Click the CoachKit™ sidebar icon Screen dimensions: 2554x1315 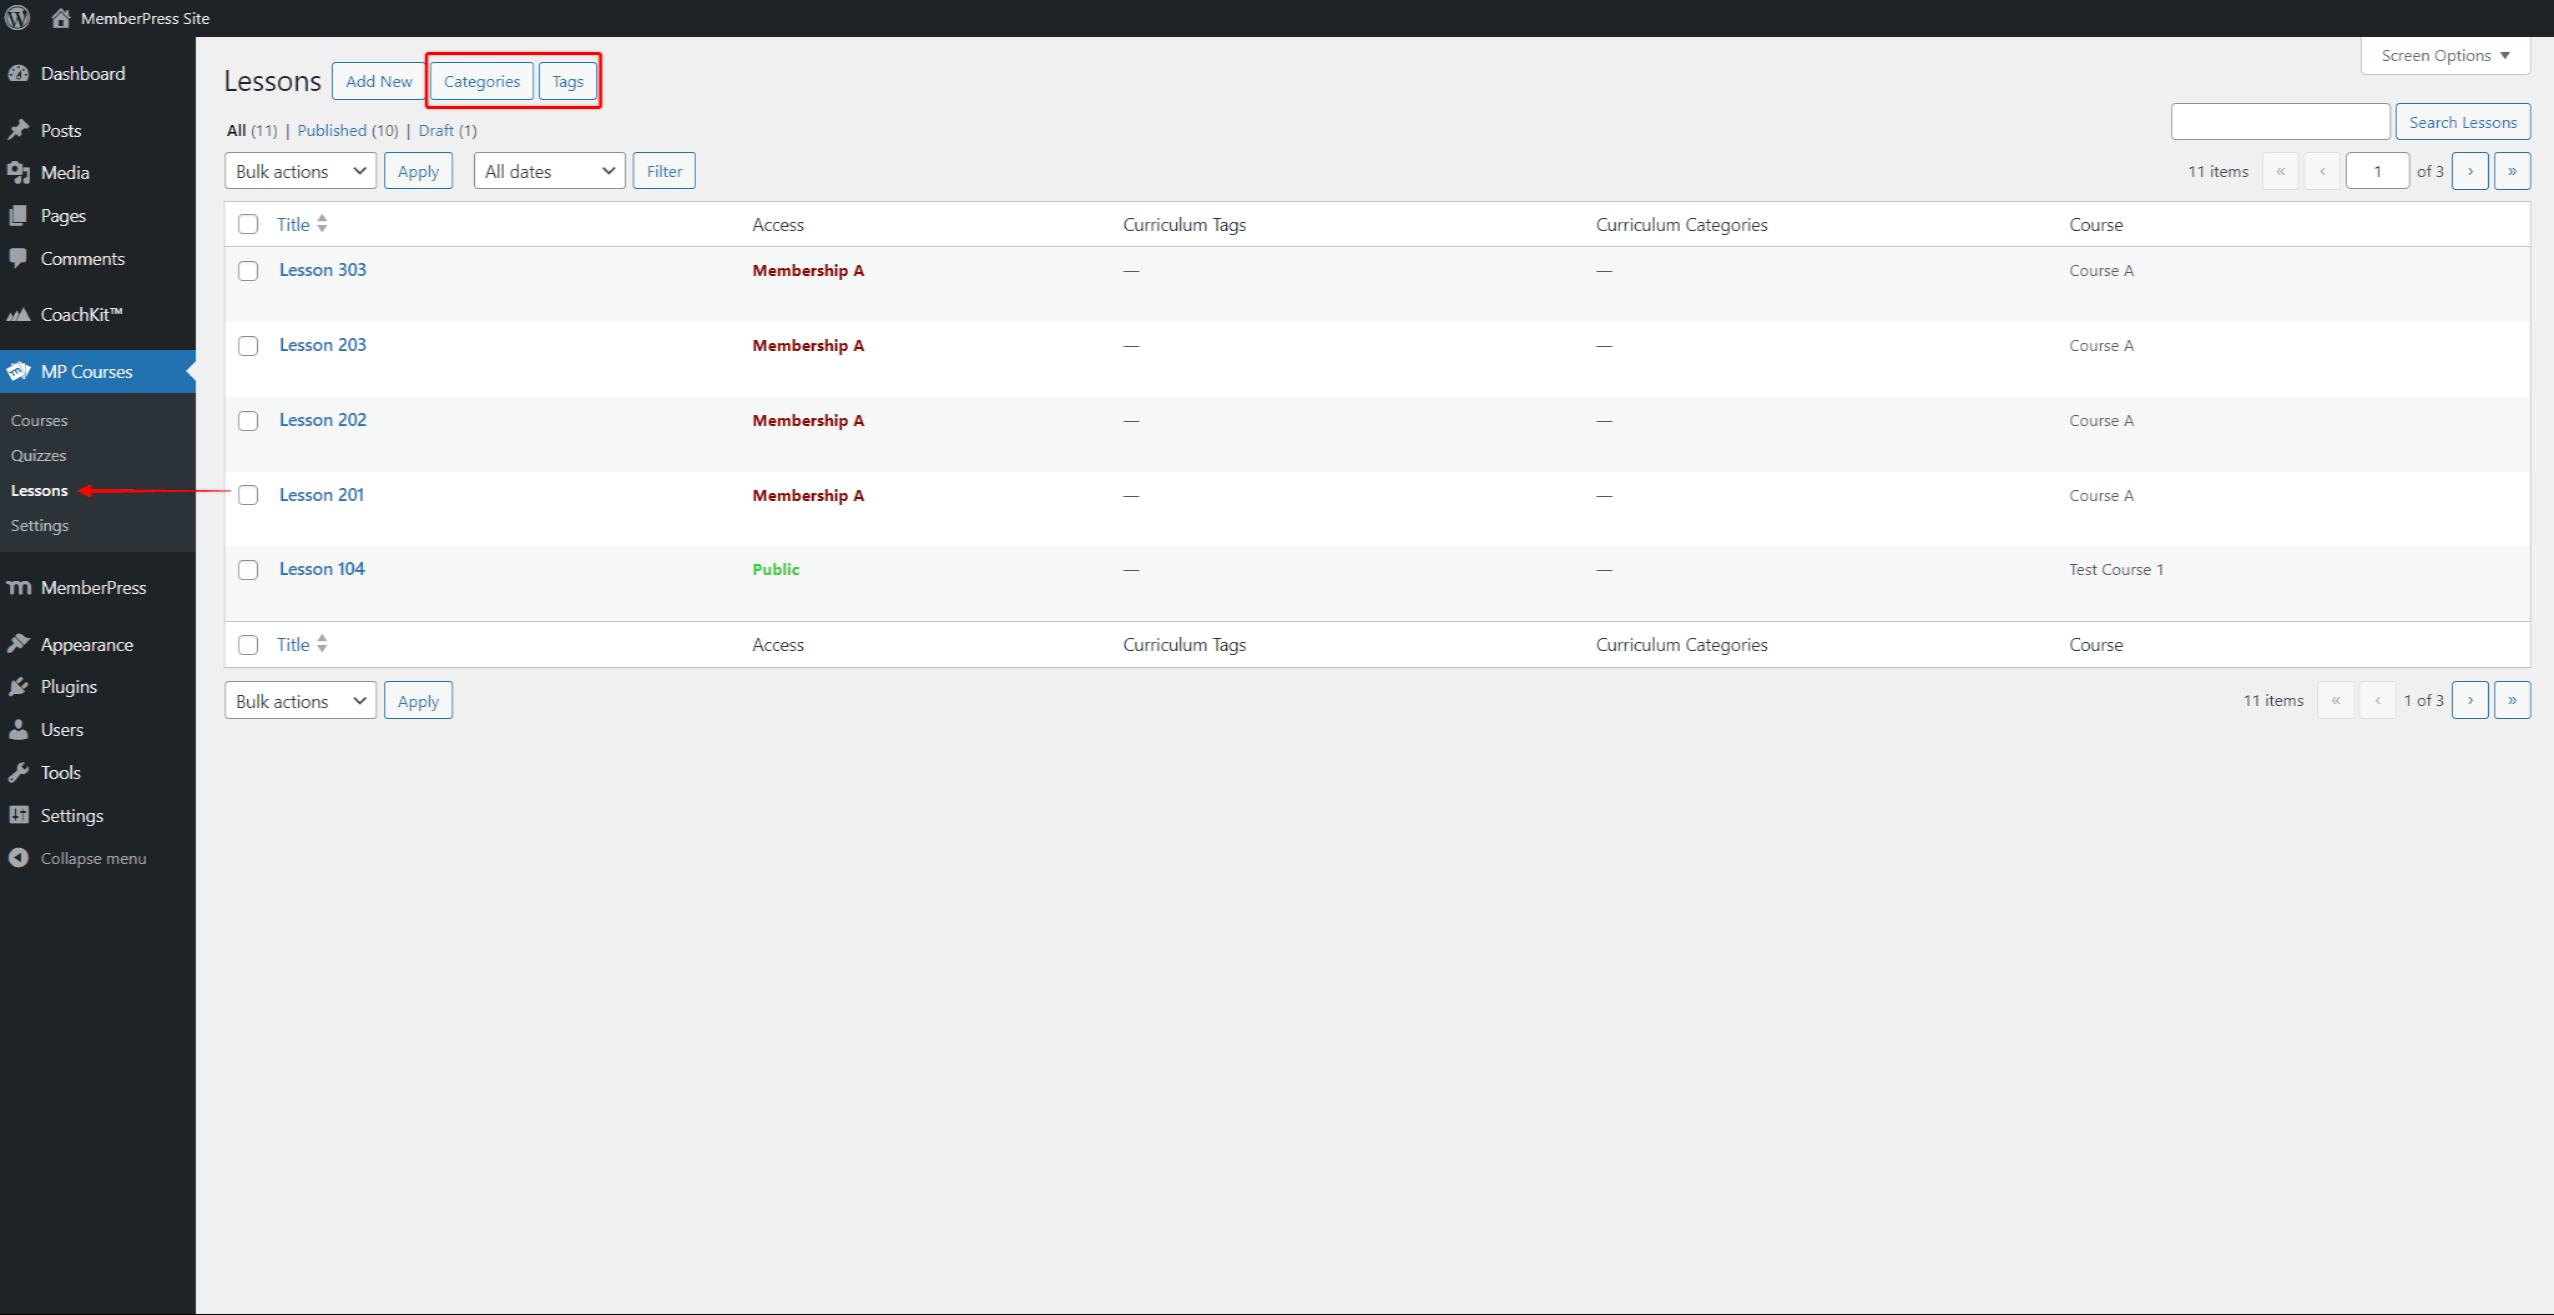23,314
